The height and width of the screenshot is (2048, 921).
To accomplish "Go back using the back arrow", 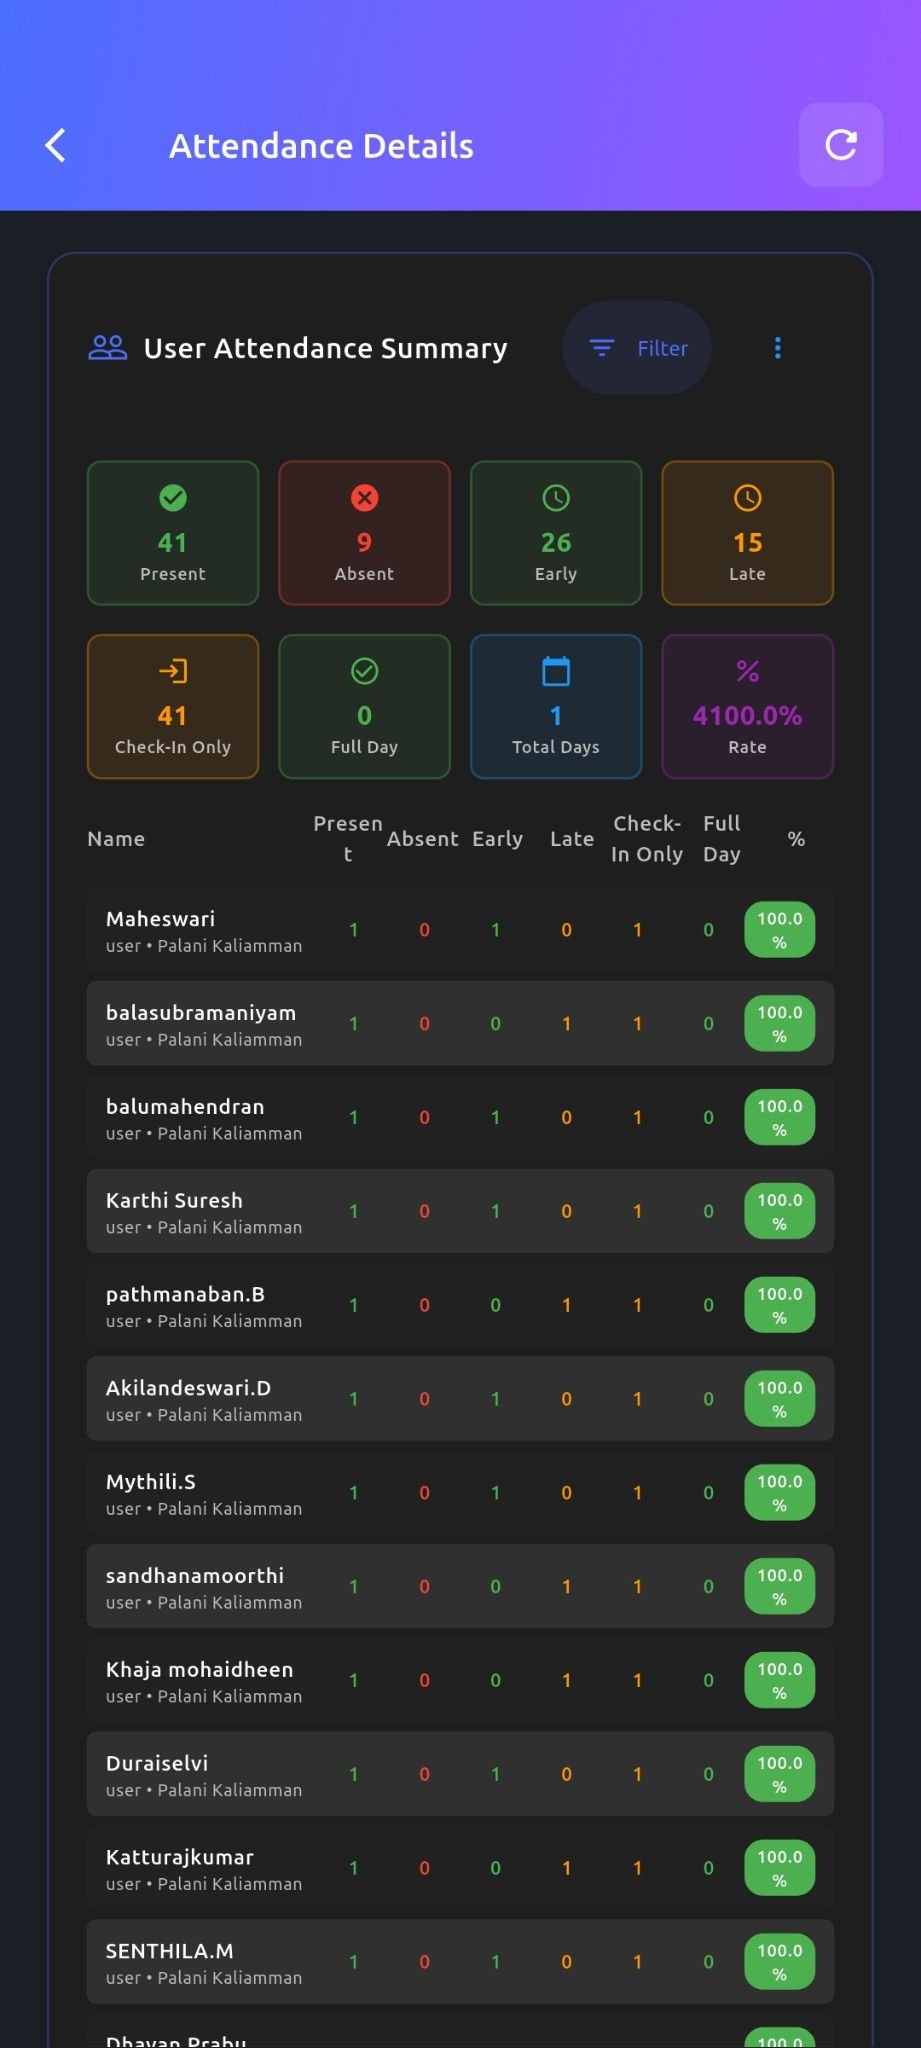I will point(56,145).
